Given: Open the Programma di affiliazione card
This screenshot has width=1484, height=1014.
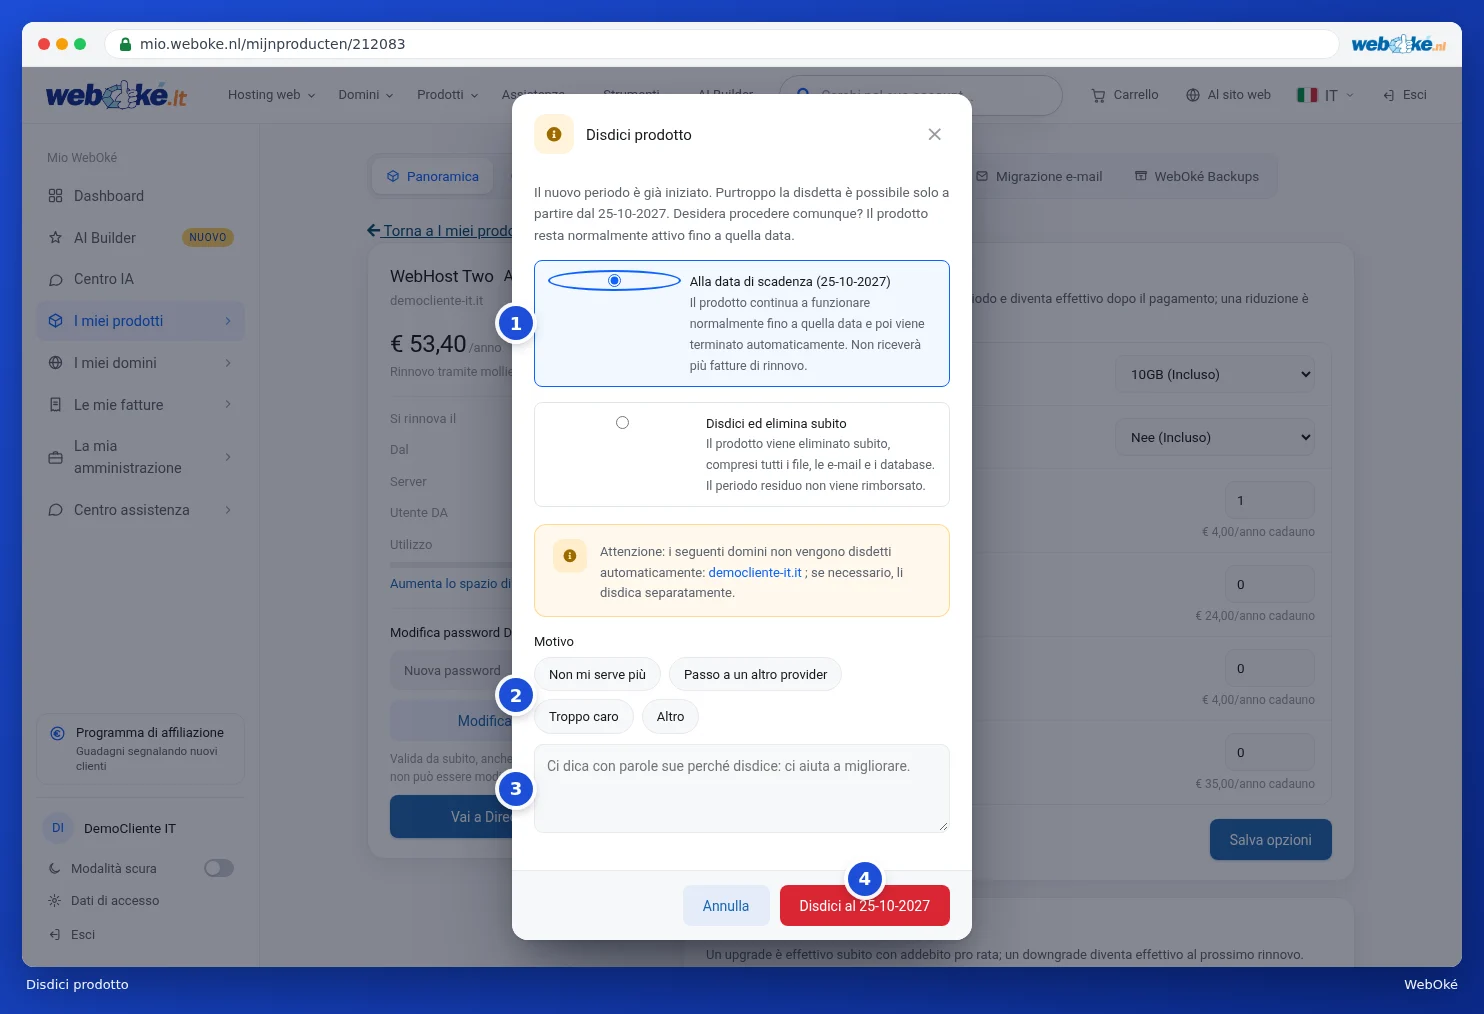Looking at the screenshot, I should (x=141, y=749).
